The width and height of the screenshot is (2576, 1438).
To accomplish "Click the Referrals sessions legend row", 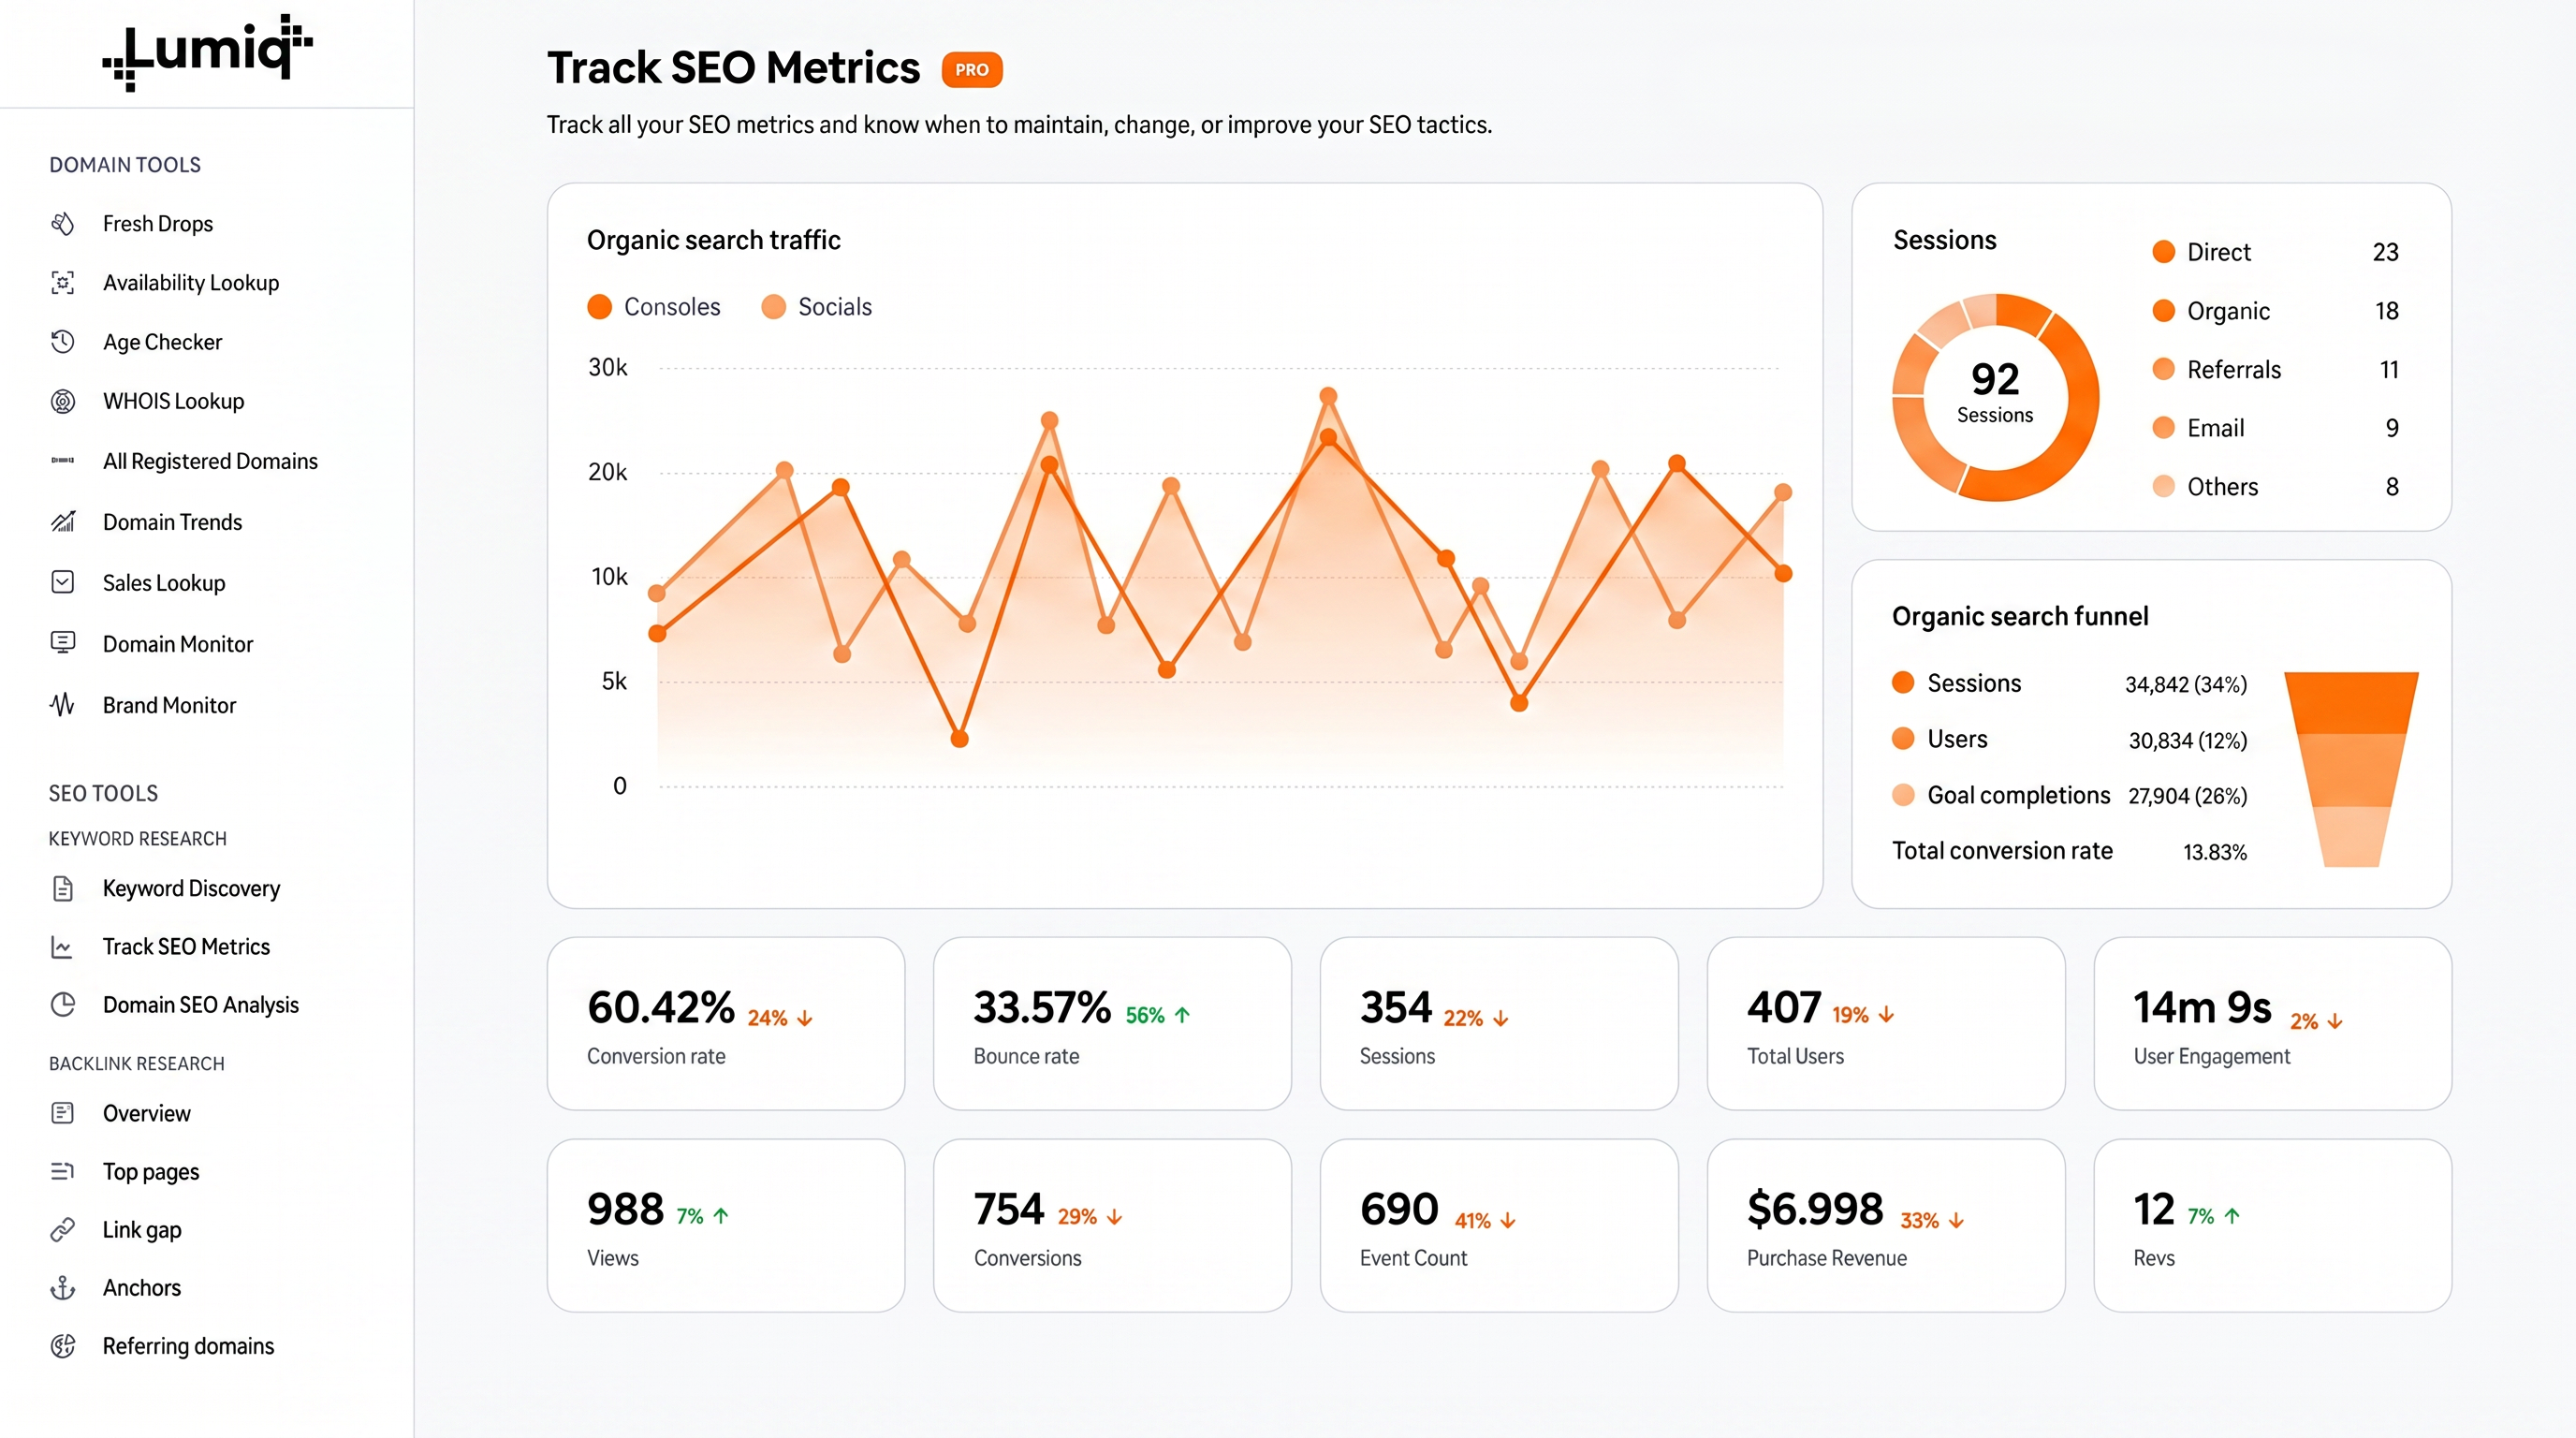I will [x=2276, y=370].
